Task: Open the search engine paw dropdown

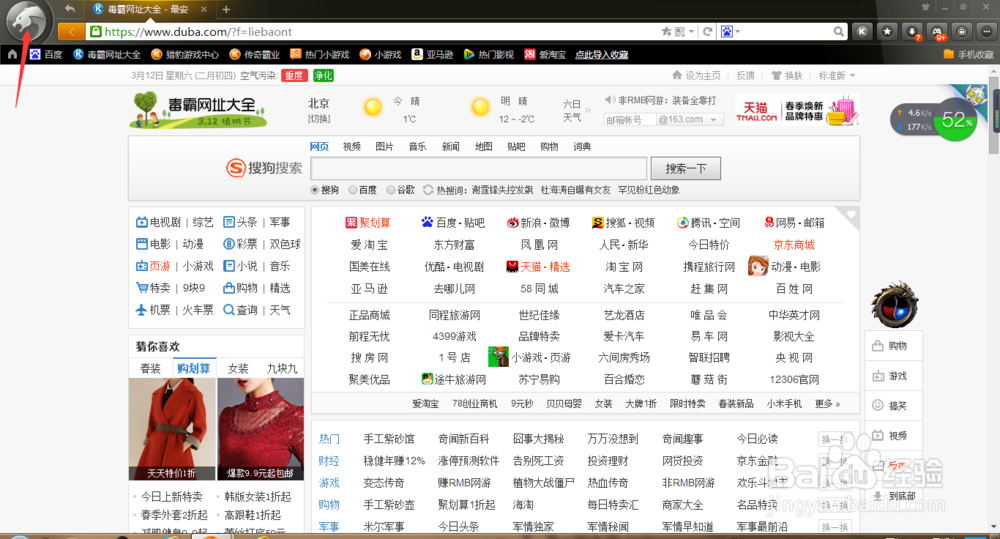Action: click(731, 31)
